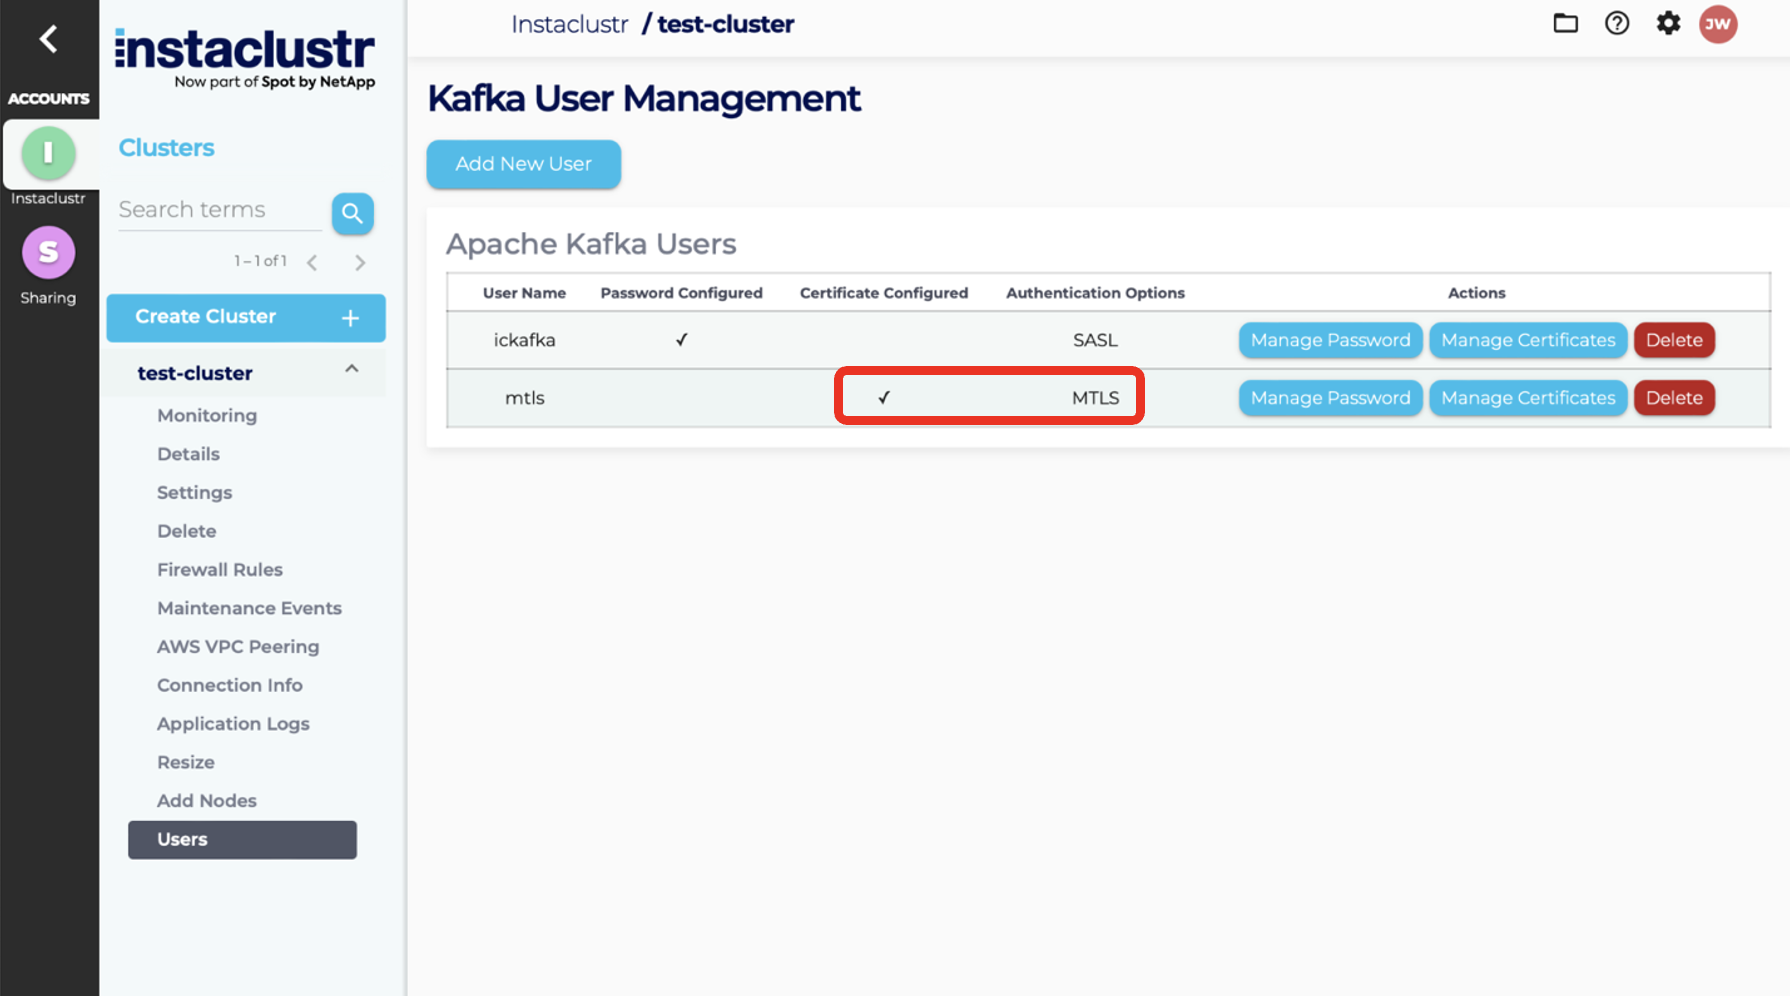Go to next page of clusters
Viewport: 1790px width, 996px height.
[x=360, y=263]
